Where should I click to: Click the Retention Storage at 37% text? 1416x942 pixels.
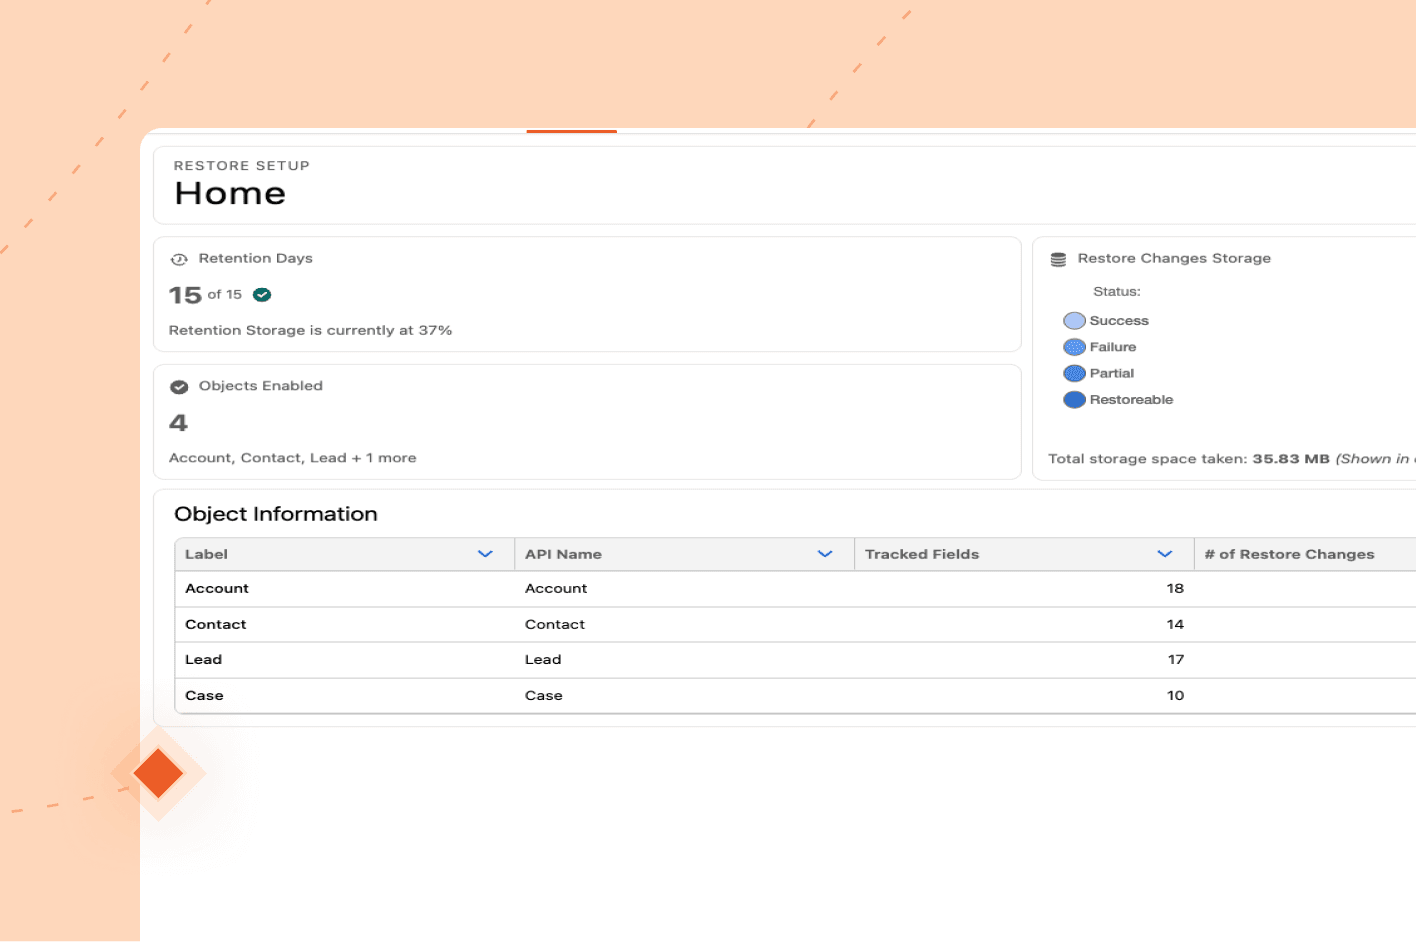(x=310, y=330)
